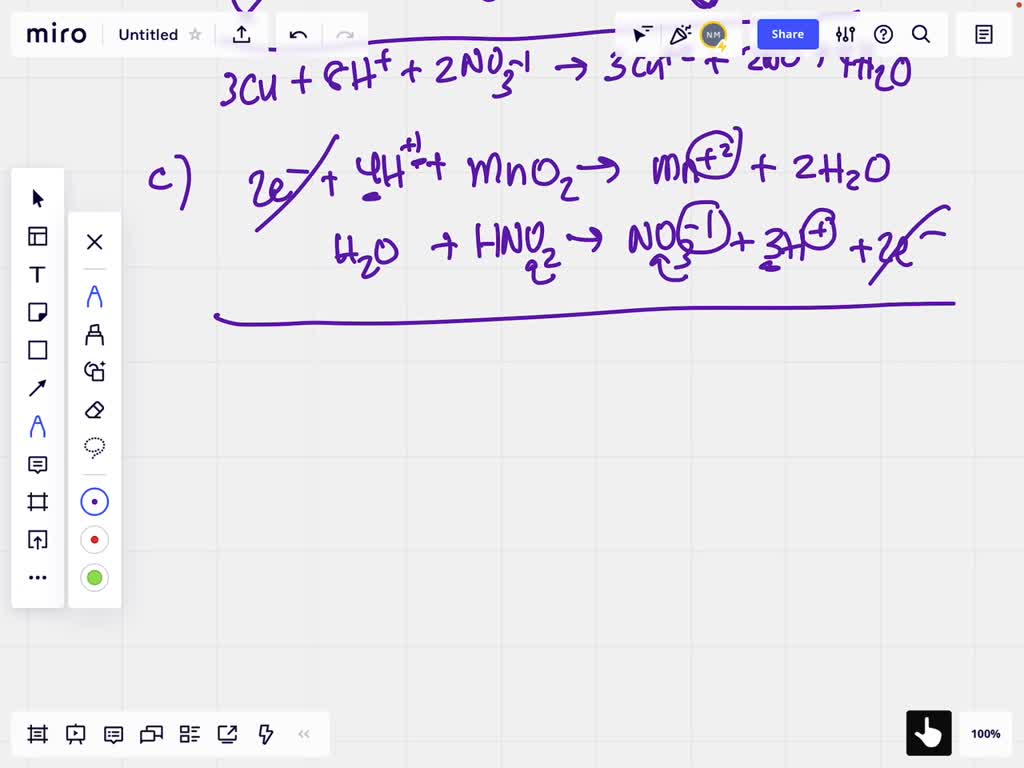Toggle collaborator cursors visibility
1024x768 pixels.
[x=643, y=33]
